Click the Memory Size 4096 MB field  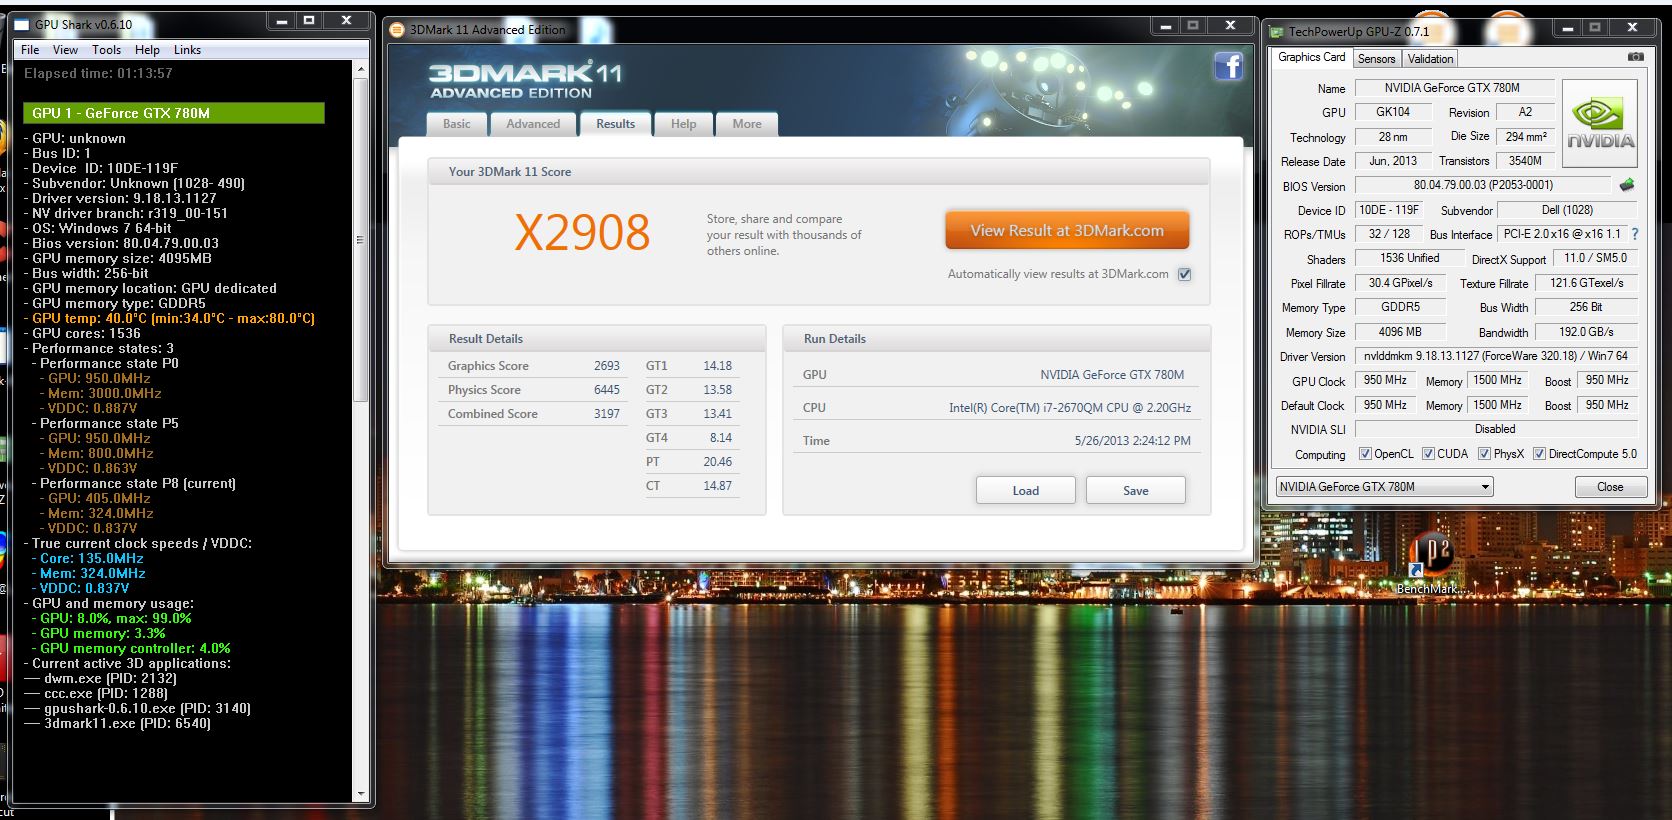1400,332
